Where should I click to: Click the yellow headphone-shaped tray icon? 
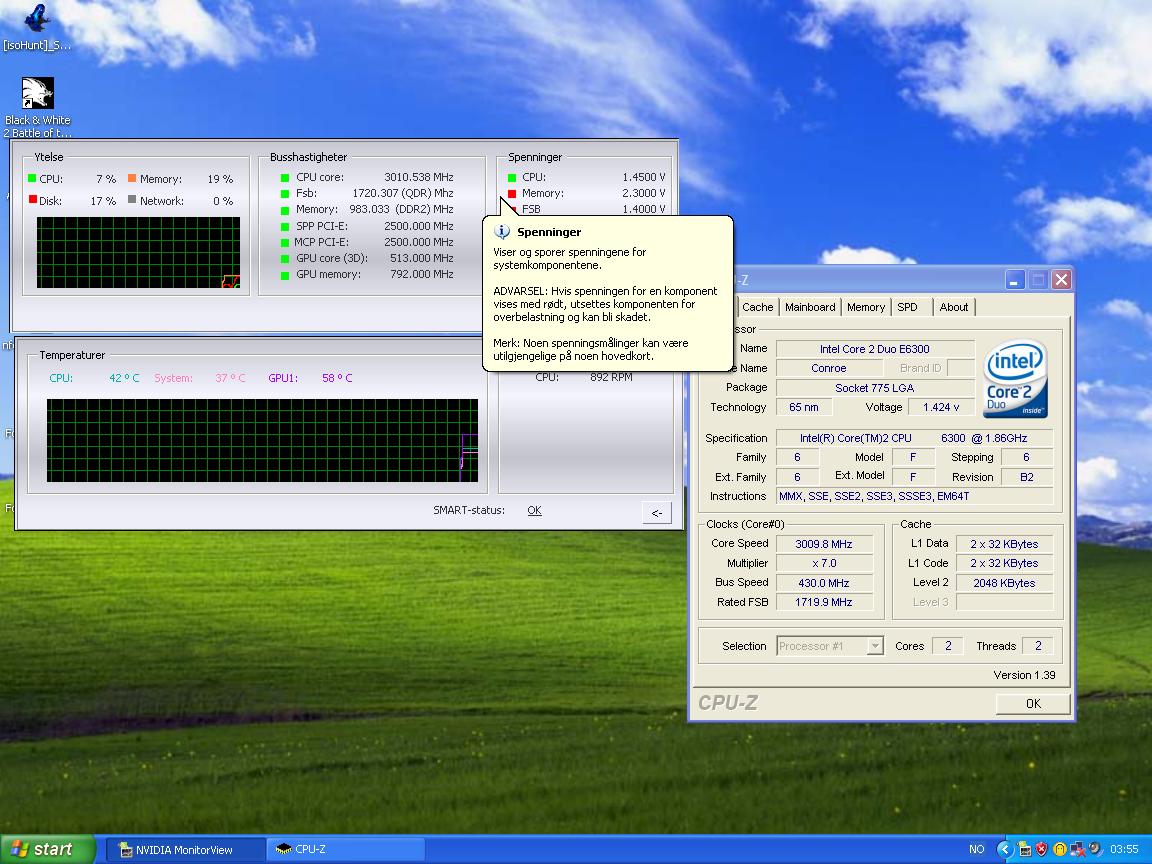point(1059,849)
